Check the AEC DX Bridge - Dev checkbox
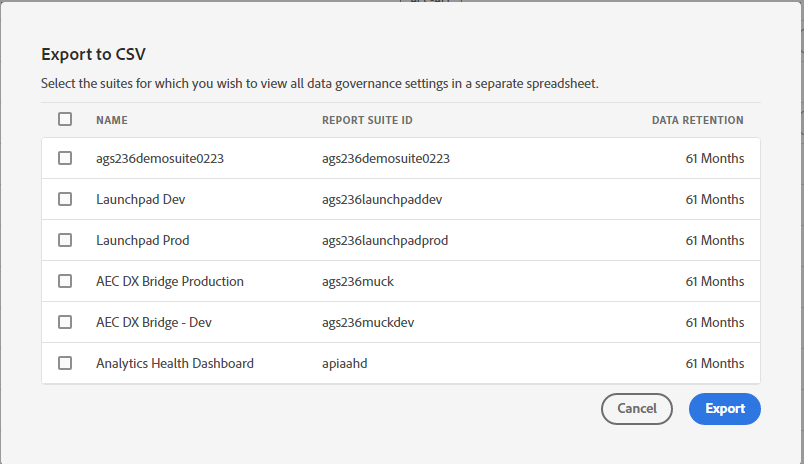Screen dimensions: 804x464 [x=65, y=322]
